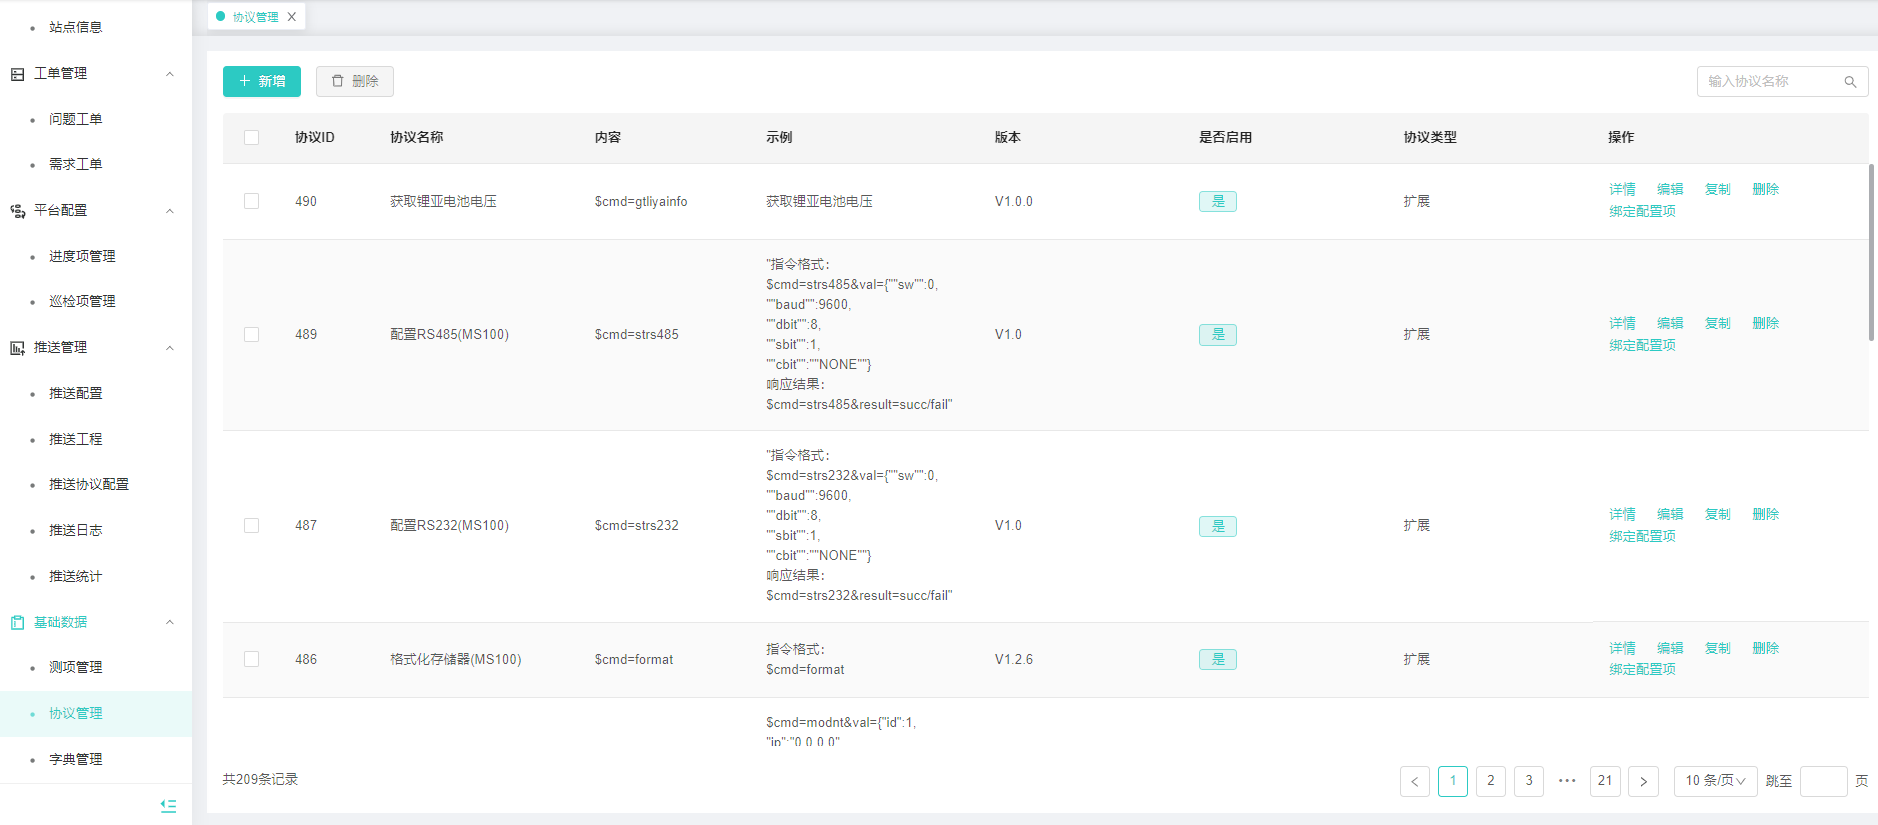Collapse the 工单管理 menu chevron
The image size is (1878, 825).
click(x=170, y=74)
